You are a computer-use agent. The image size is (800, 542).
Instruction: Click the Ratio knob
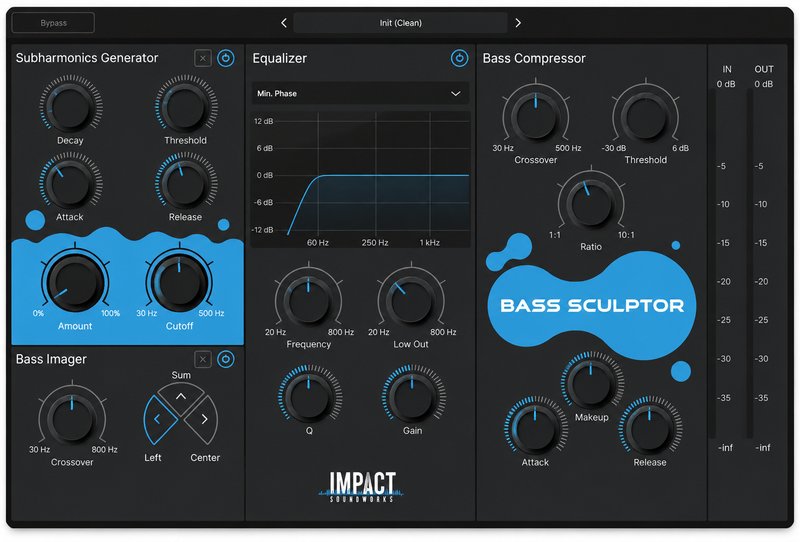pyautogui.click(x=591, y=203)
